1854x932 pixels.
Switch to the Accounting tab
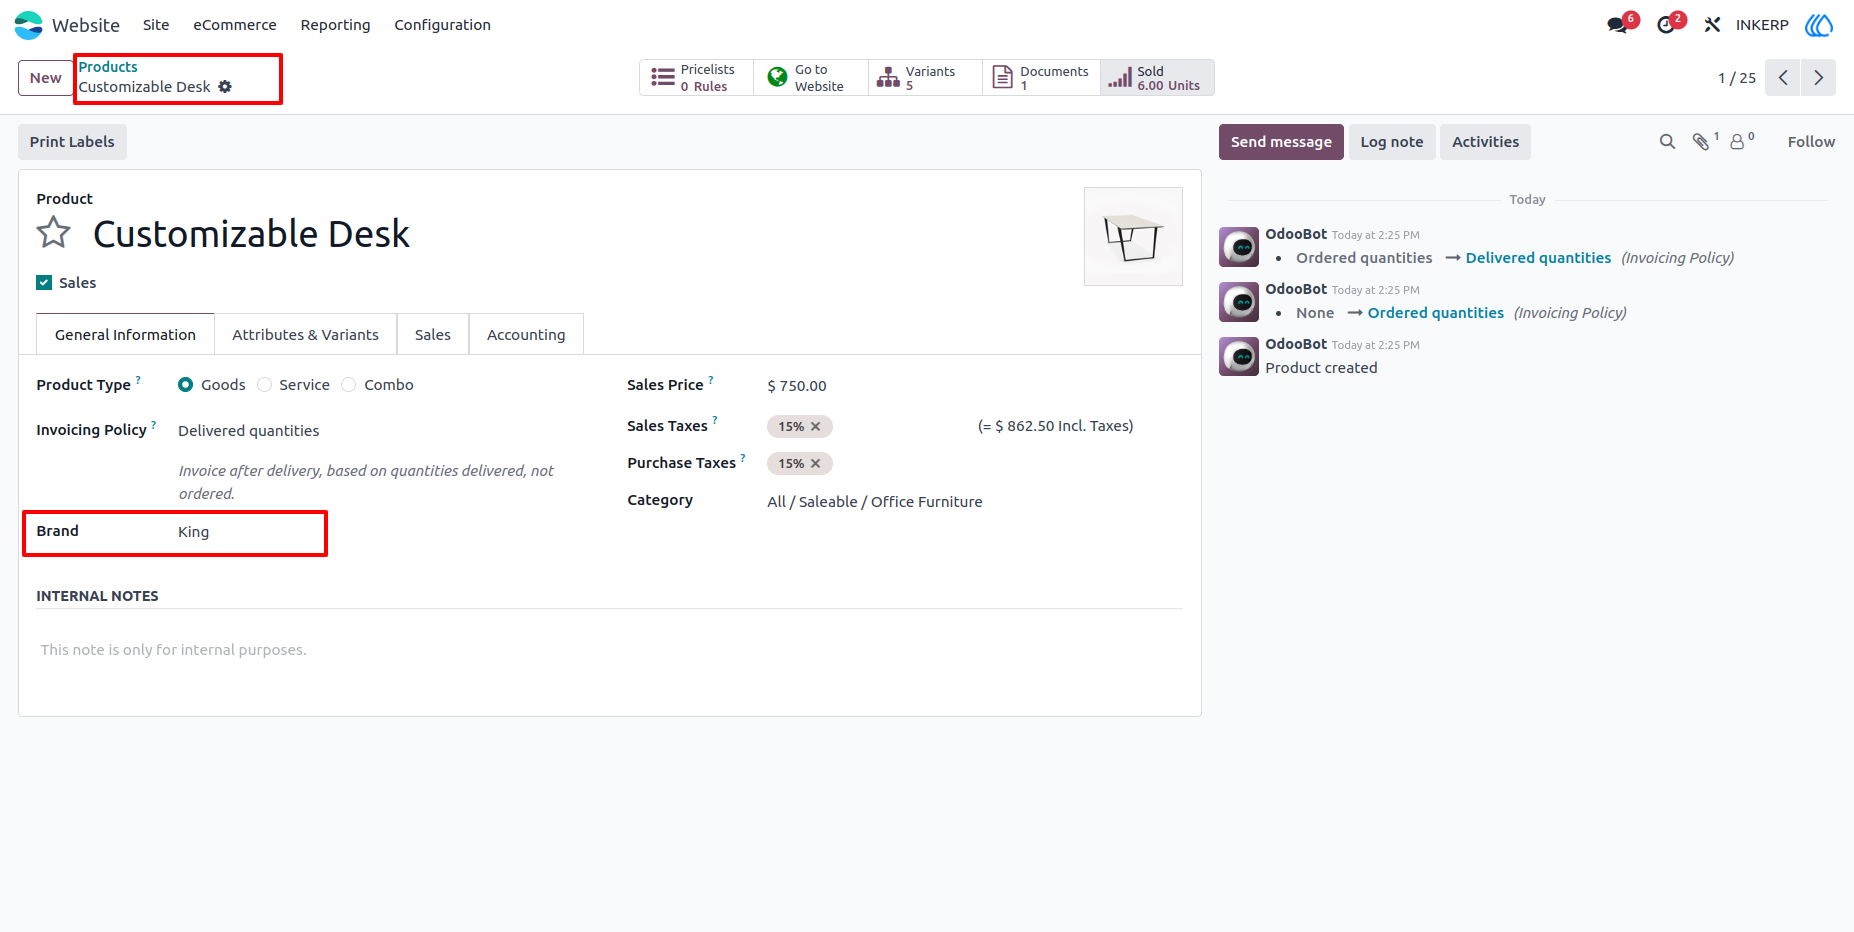(x=526, y=335)
